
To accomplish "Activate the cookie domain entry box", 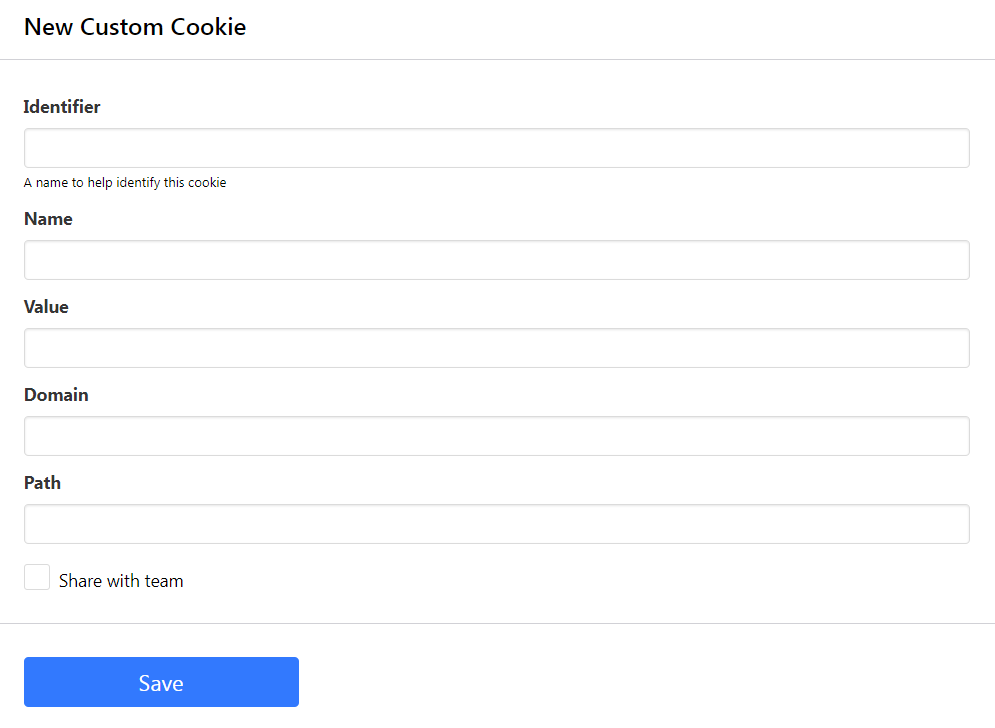I will [496, 436].
